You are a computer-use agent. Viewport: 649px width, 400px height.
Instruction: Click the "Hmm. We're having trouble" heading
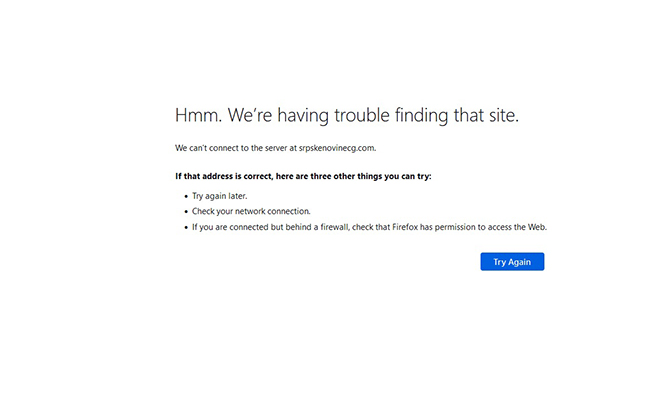pyautogui.click(x=346, y=115)
